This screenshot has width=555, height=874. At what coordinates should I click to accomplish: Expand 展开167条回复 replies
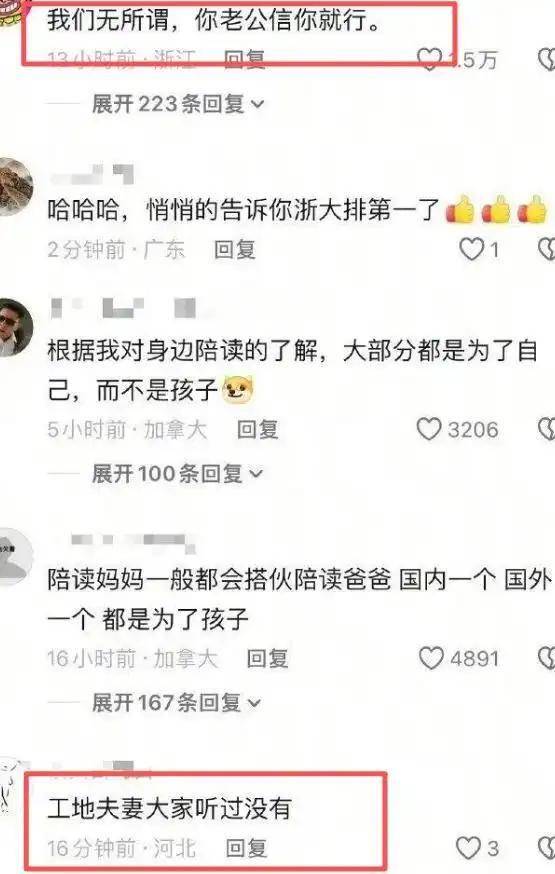[176, 702]
